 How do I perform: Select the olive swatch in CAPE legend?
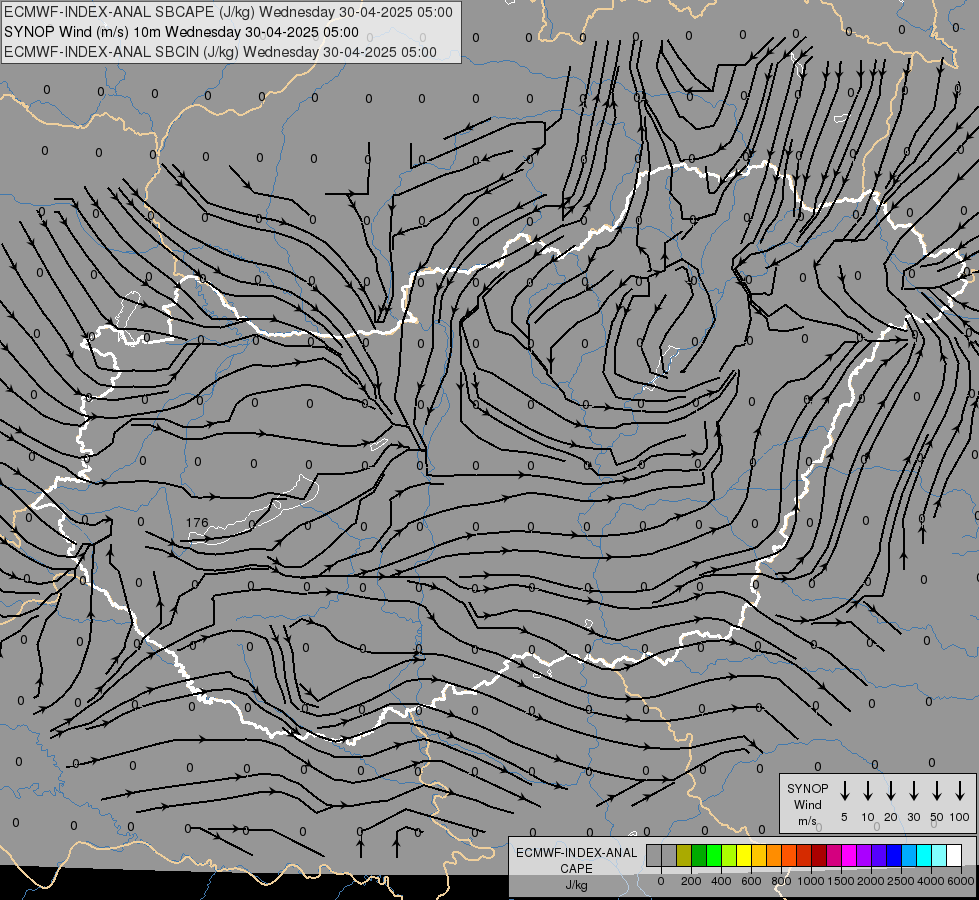pyautogui.click(x=684, y=855)
